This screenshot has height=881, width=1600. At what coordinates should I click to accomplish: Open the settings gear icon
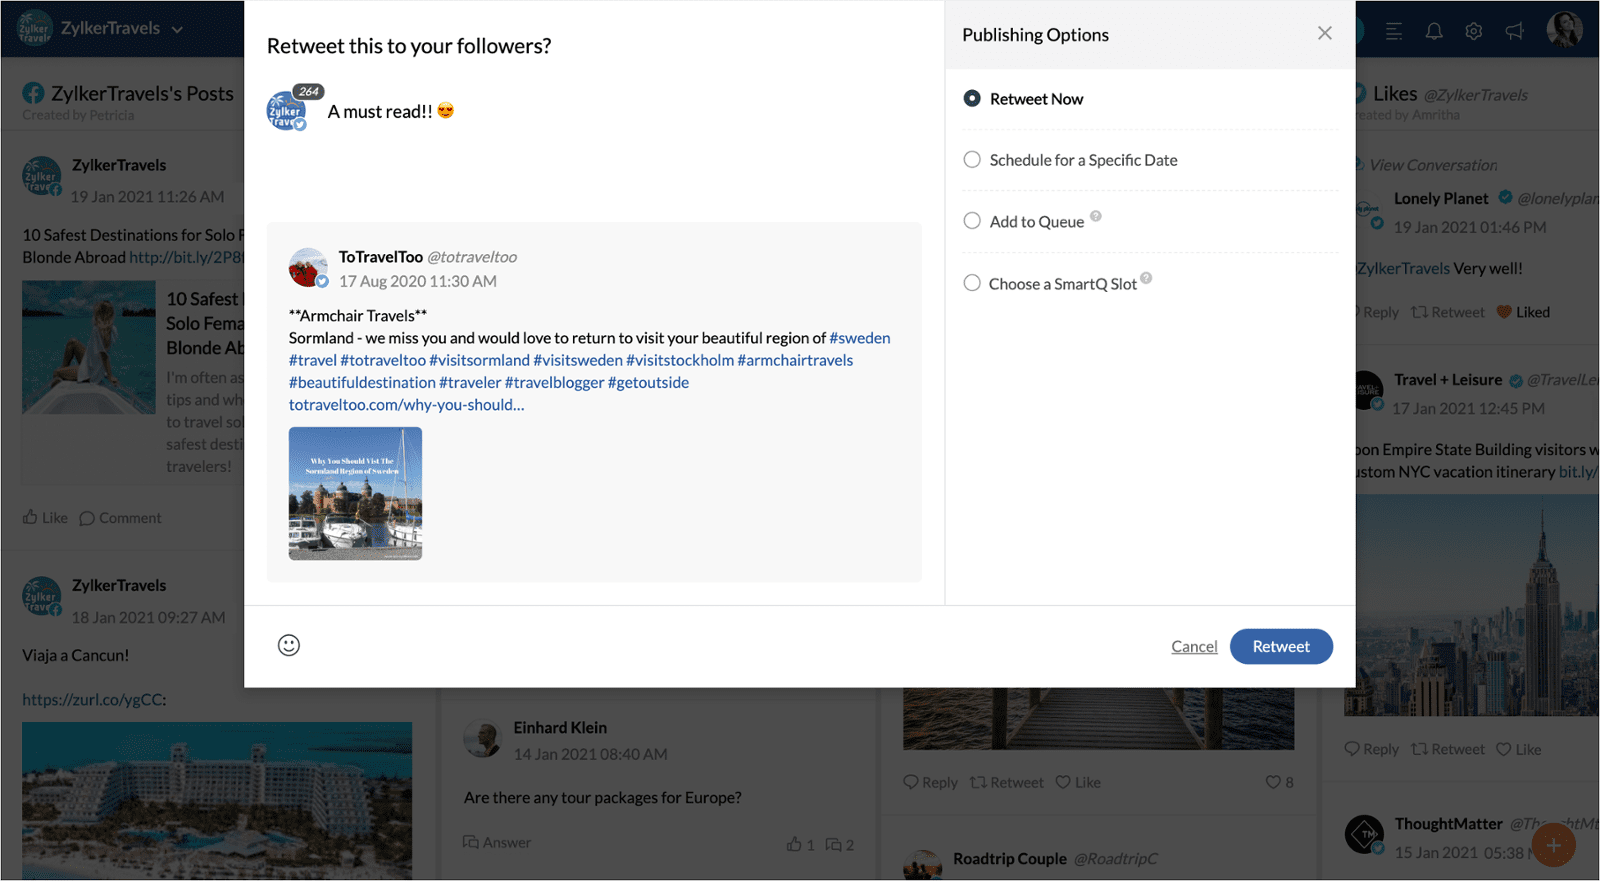pyautogui.click(x=1473, y=31)
